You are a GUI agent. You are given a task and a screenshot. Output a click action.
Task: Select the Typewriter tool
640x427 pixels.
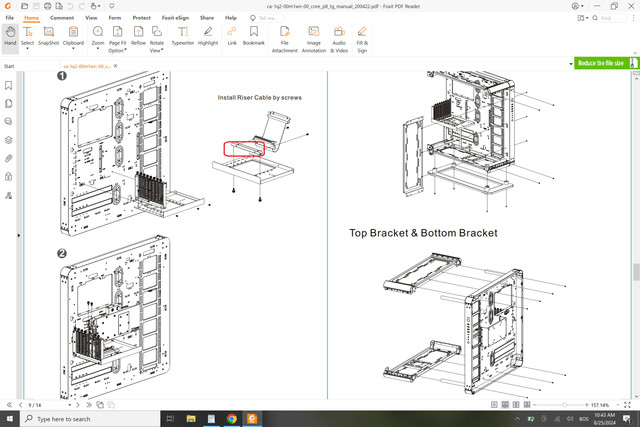pyautogui.click(x=182, y=36)
